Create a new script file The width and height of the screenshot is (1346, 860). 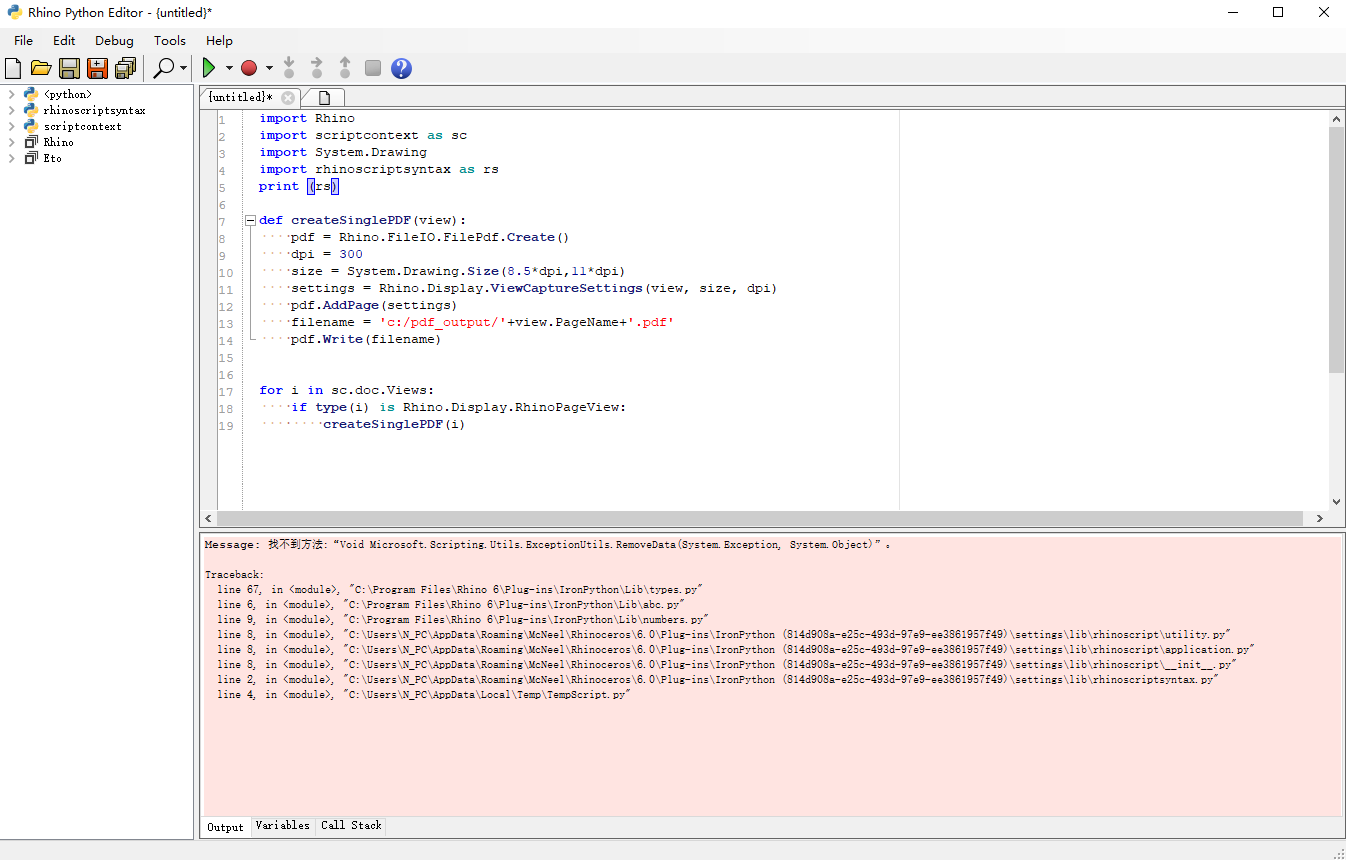[x=13, y=68]
